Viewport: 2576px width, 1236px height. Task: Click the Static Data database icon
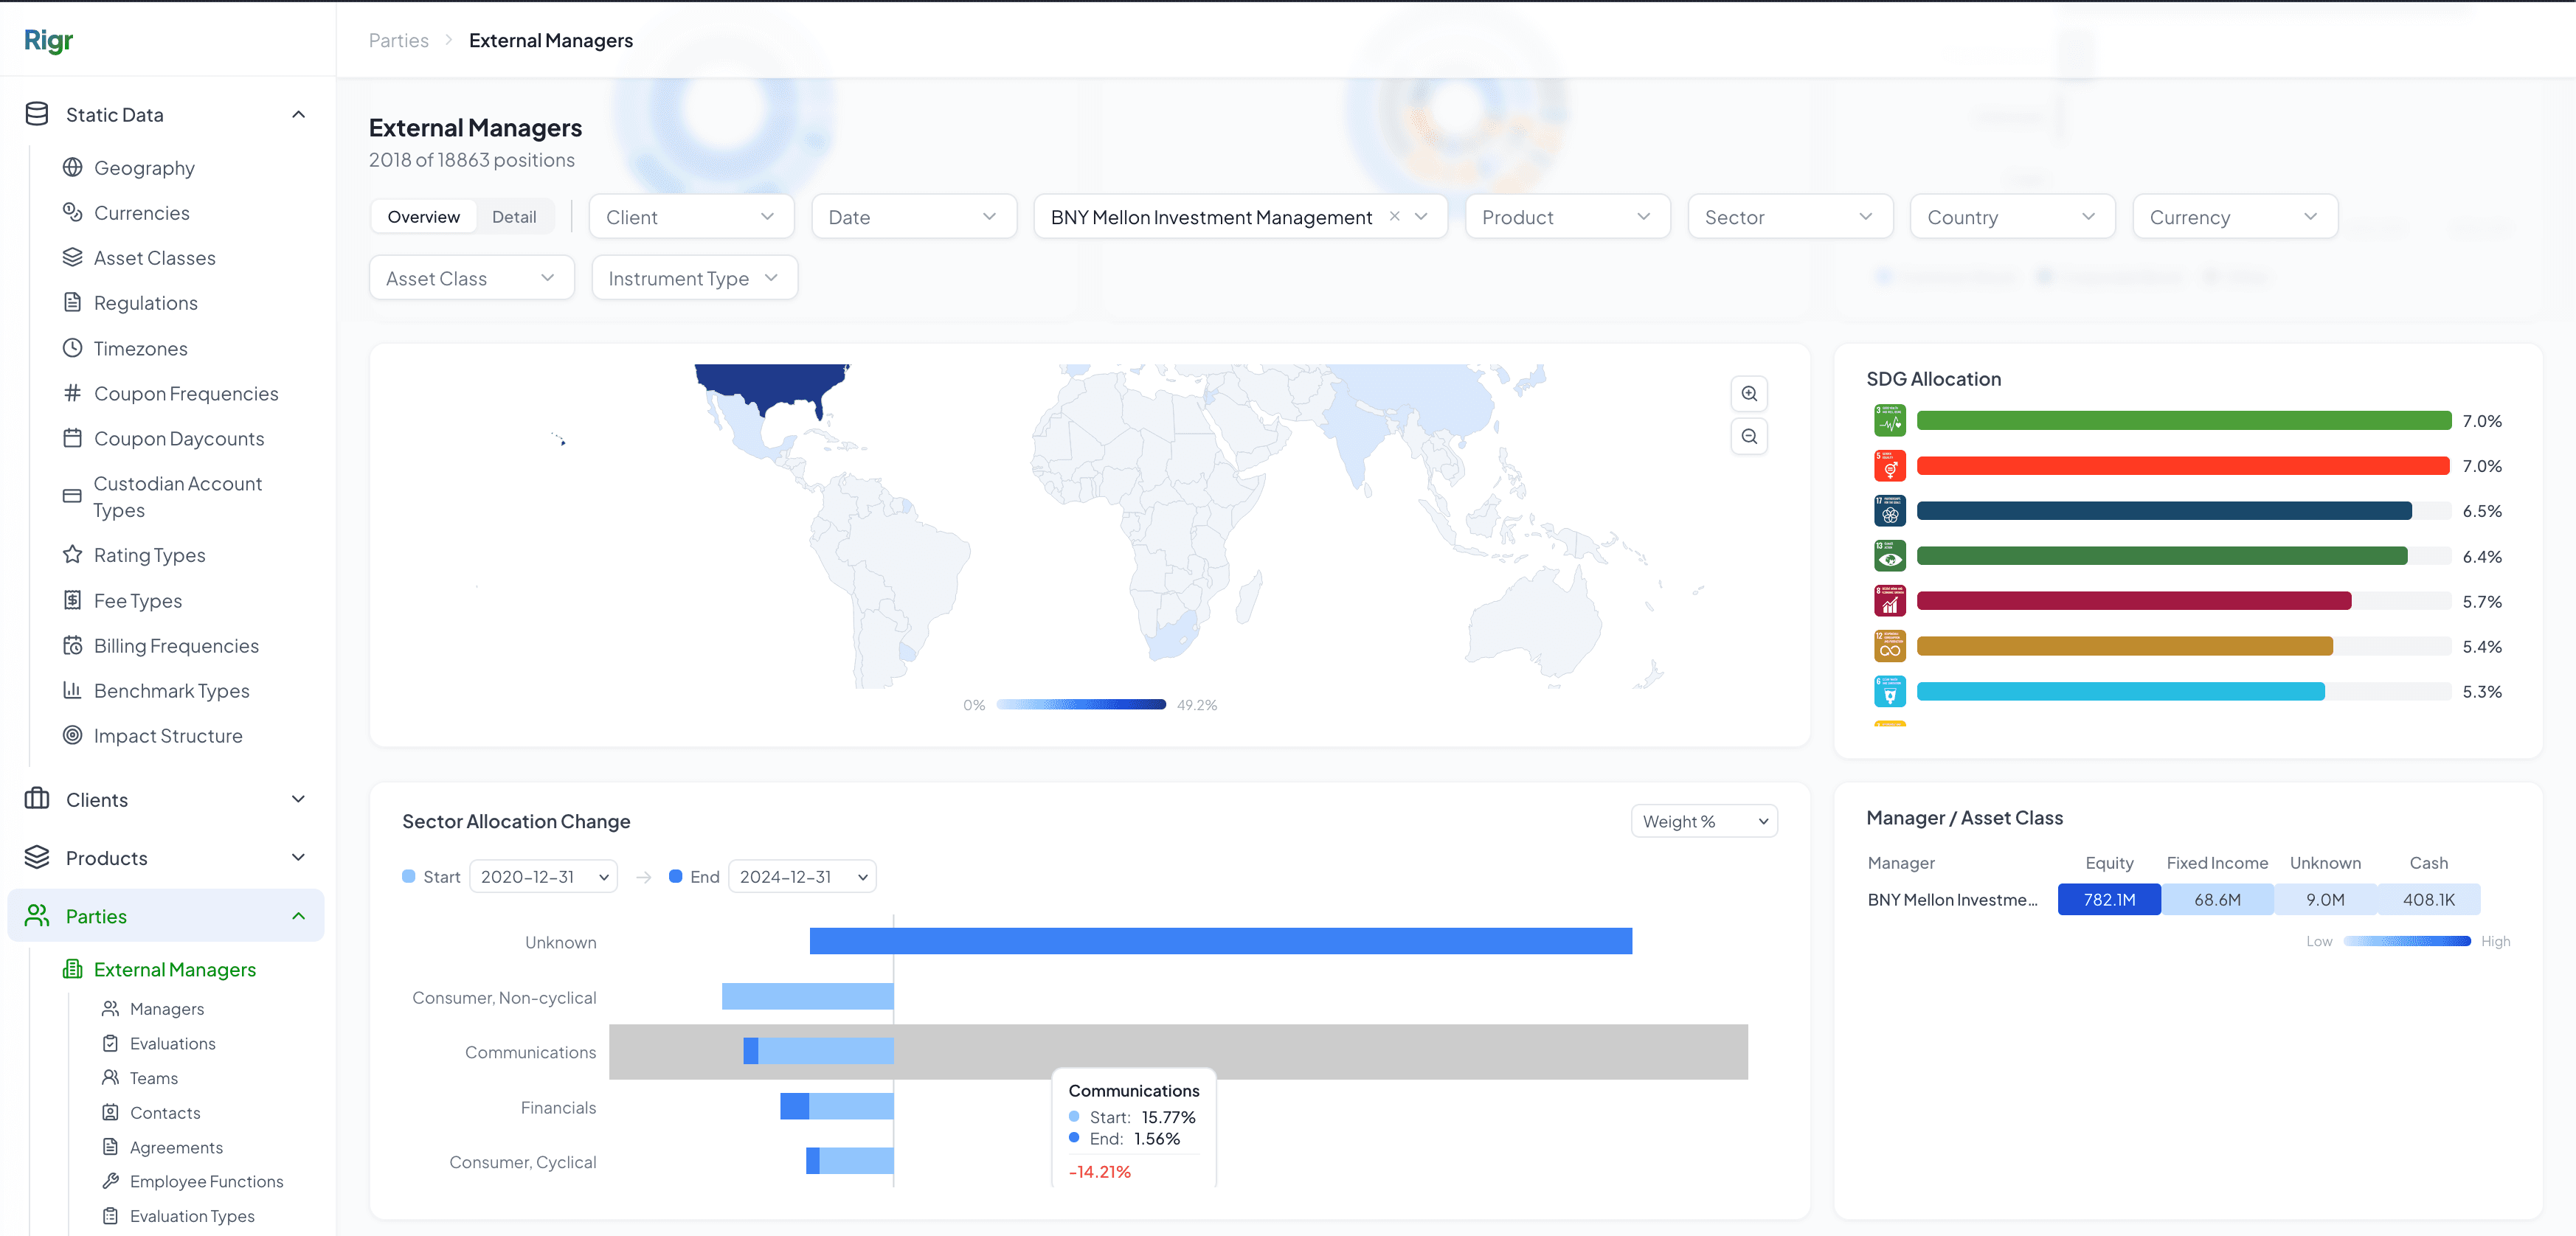37,114
